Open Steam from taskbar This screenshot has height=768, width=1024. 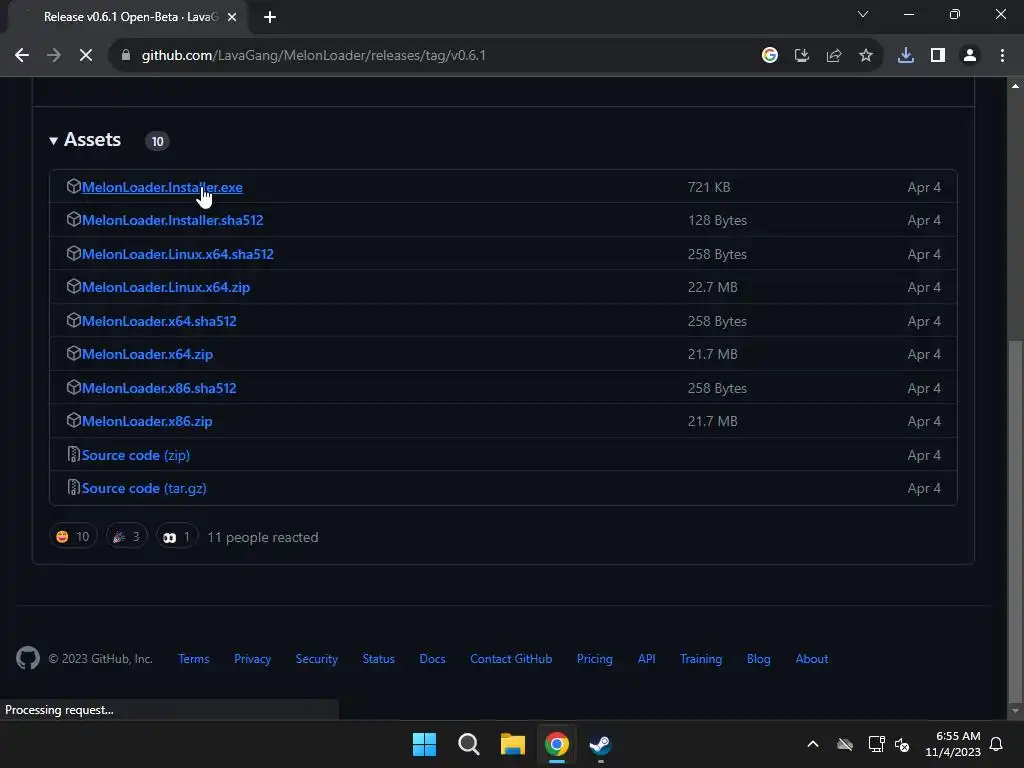600,744
